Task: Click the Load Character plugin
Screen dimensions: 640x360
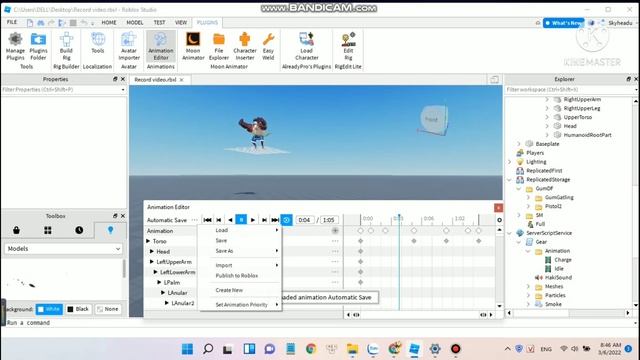Action: (307, 47)
